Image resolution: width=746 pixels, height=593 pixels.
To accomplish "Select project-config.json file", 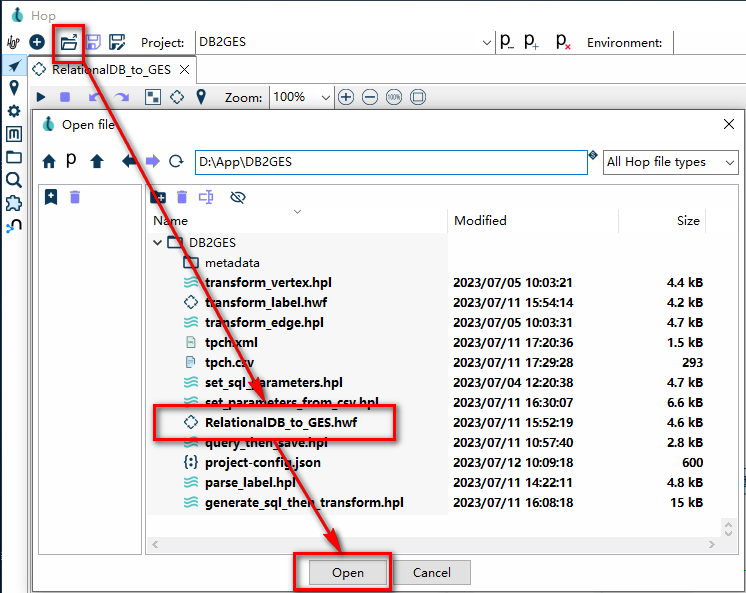I will (x=263, y=463).
